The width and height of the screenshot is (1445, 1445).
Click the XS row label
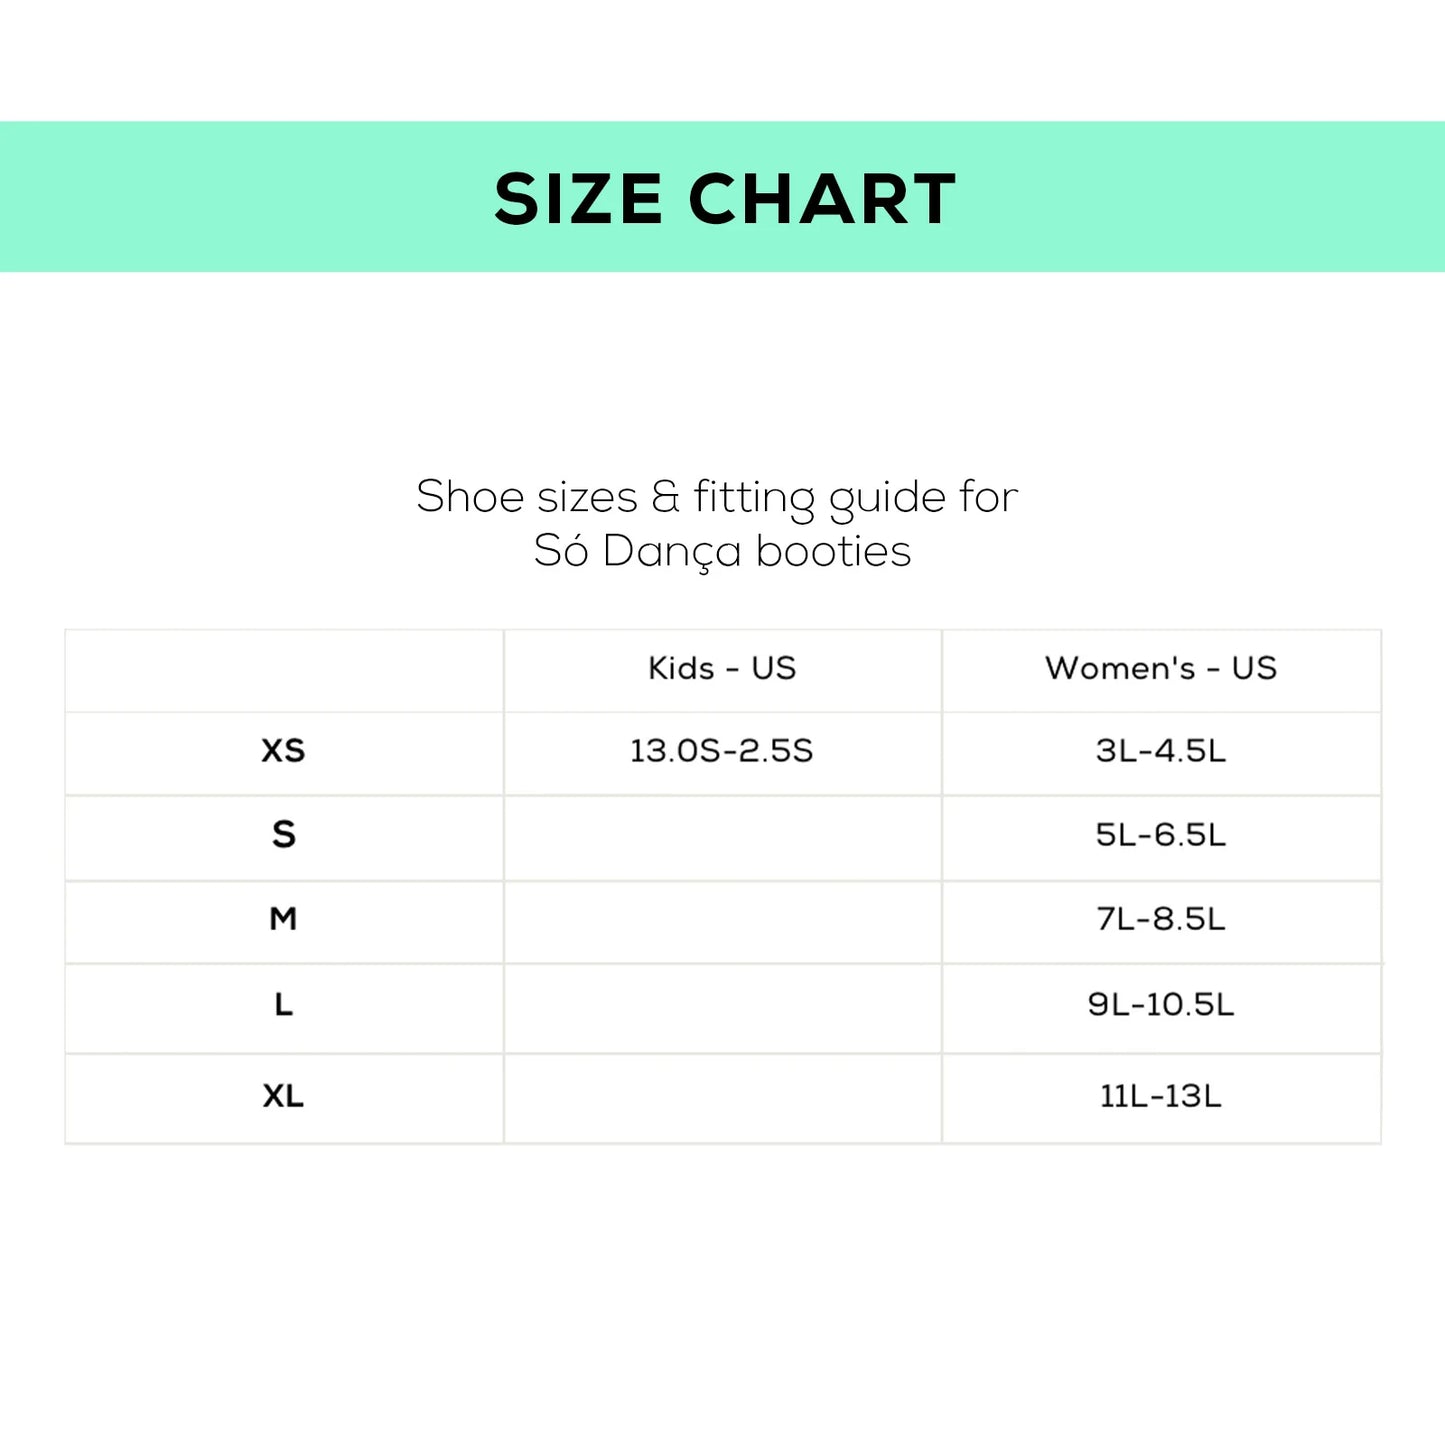283,751
